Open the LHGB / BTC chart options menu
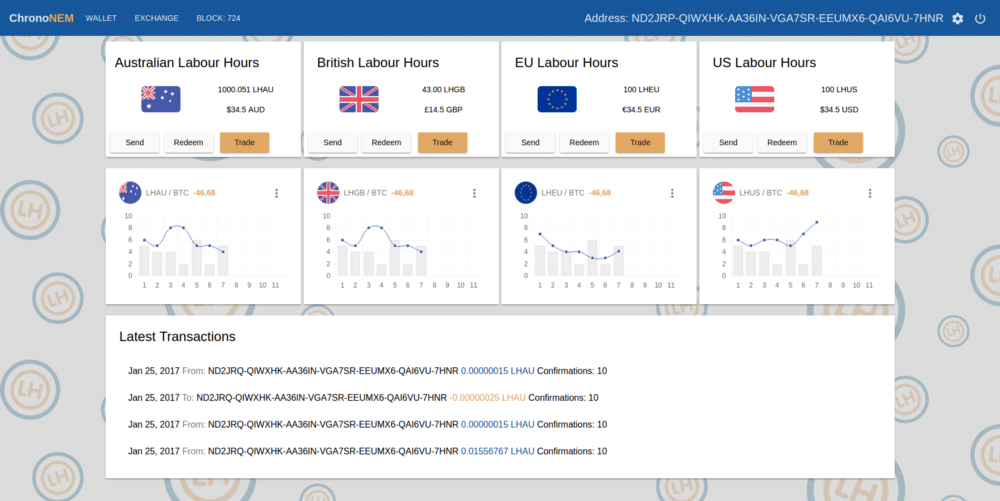This screenshot has height=501, width=1000. (x=474, y=193)
